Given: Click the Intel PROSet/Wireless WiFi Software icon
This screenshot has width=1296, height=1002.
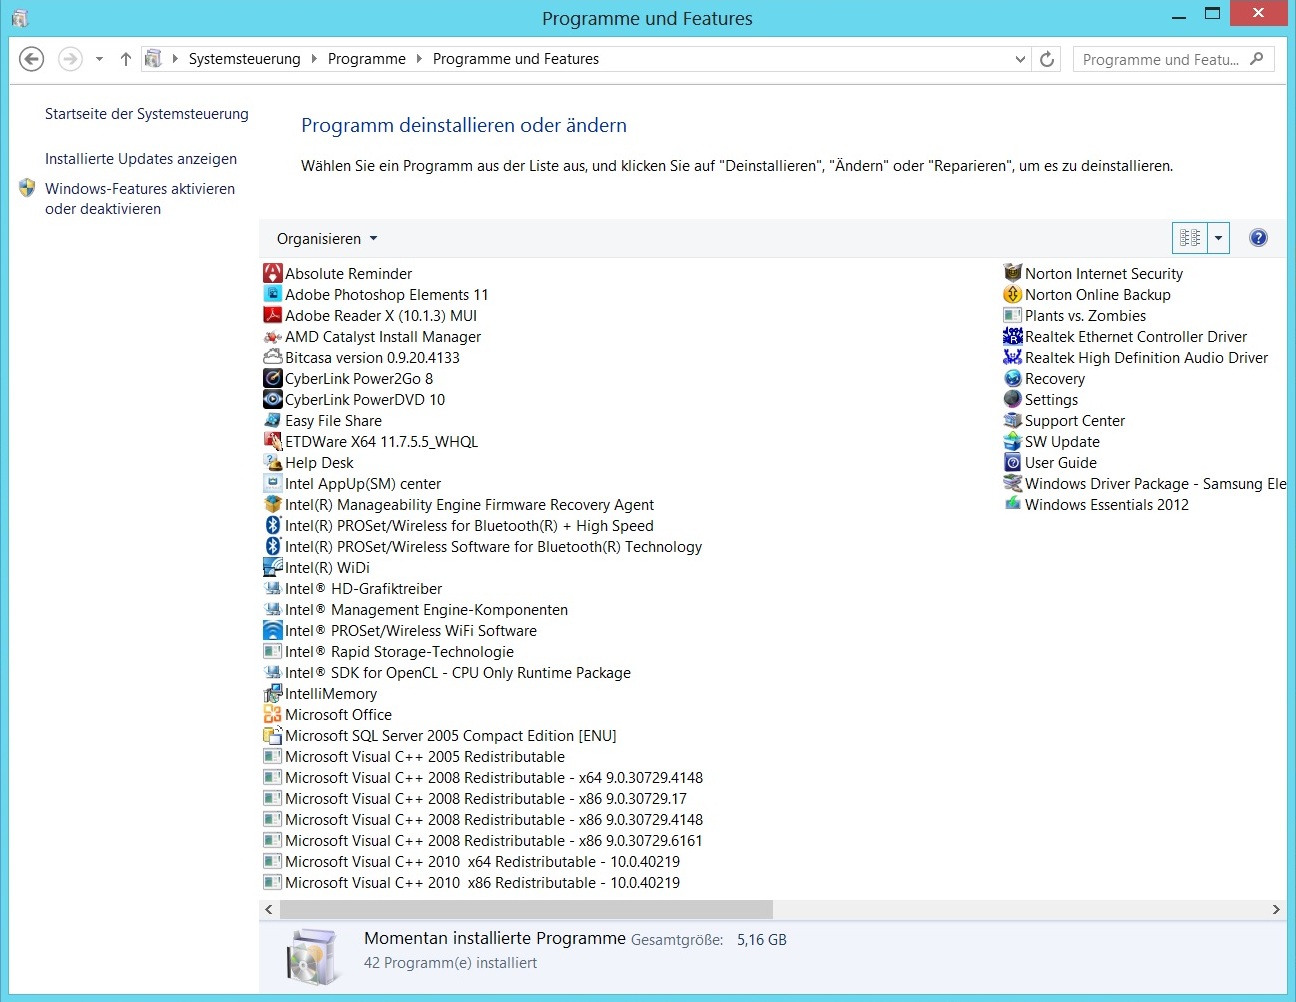Looking at the screenshot, I should tap(273, 630).
